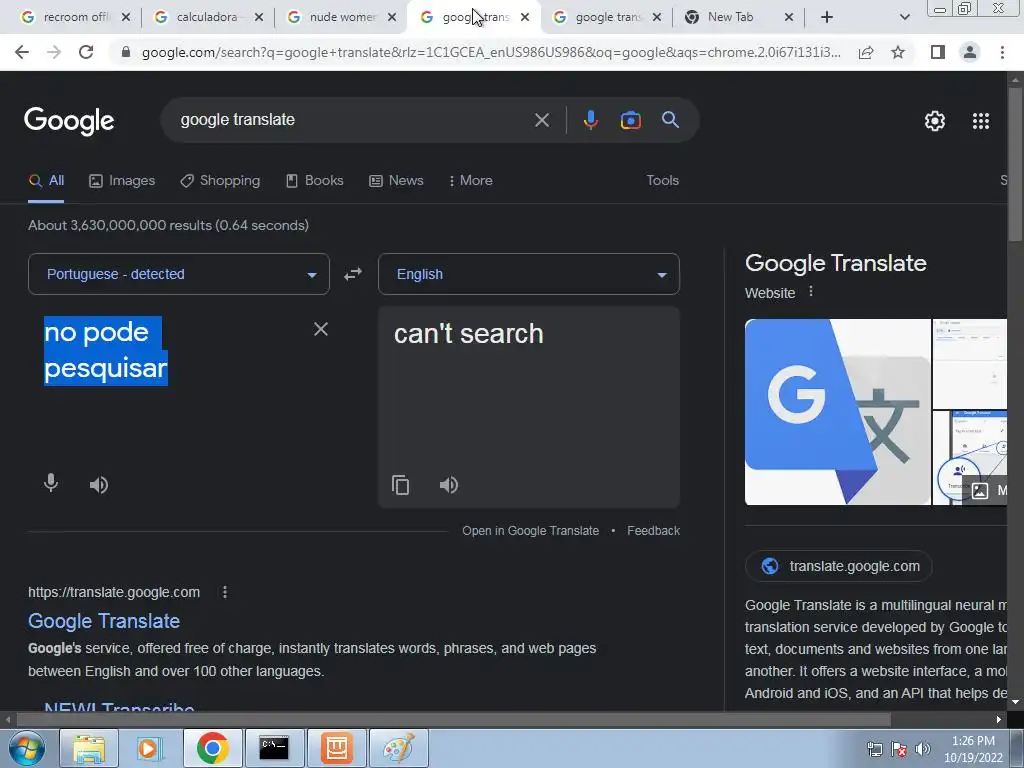The height and width of the screenshot is (768, 1024).
Task: Open the More search filters menu
Action: (x=470, y=181)
